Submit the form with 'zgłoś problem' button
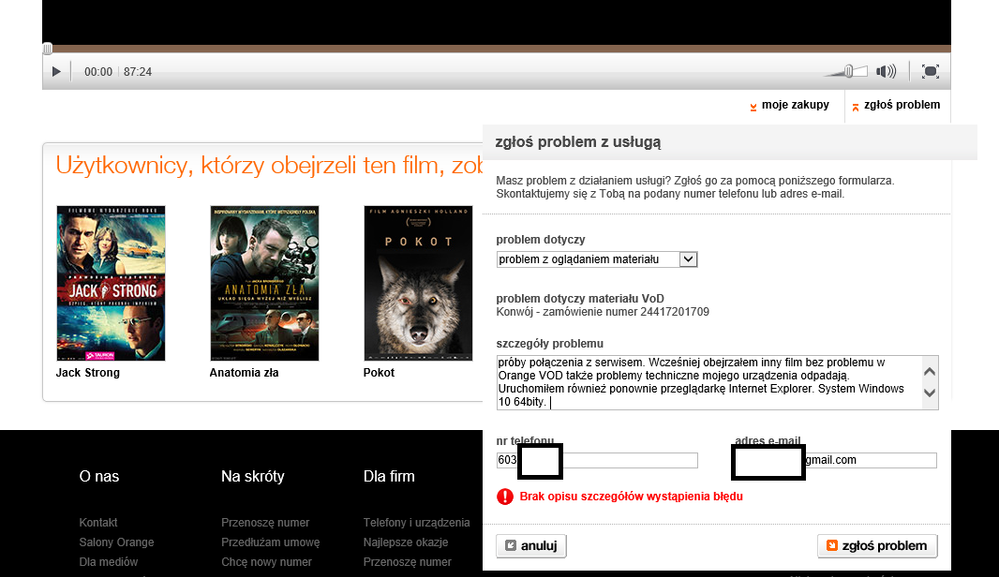This screenshot has width=999, height=577. [877, 546]
